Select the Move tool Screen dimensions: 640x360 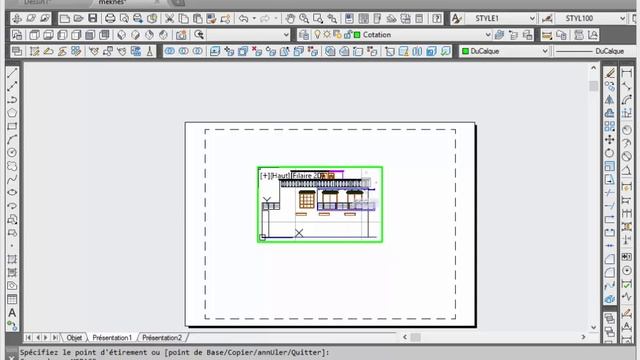tap(610, 140)
